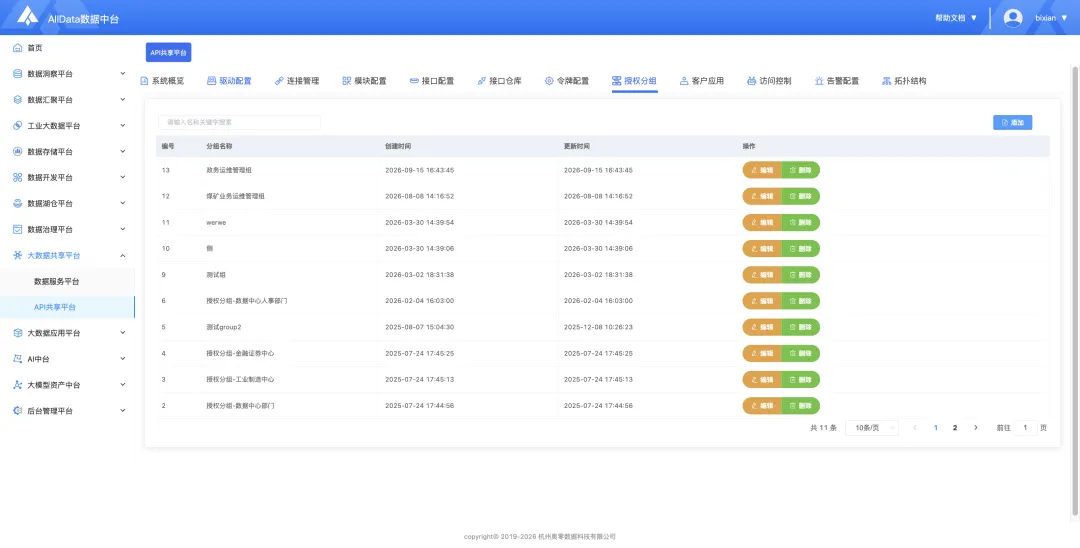Viewport: 1080px width, 548px height.
Task: Open the 帮助文档 dropdown
Action: coord(956,18)
